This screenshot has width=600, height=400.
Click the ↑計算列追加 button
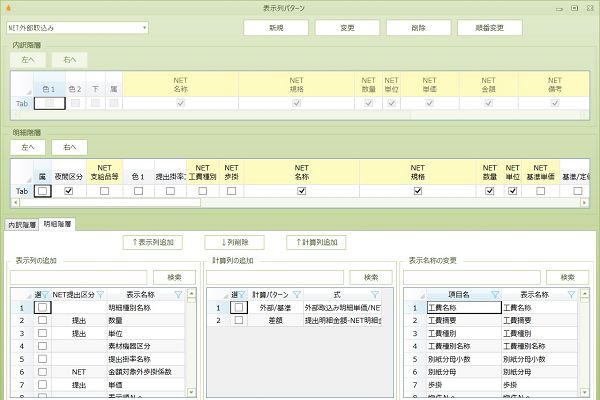pos(316,242)
